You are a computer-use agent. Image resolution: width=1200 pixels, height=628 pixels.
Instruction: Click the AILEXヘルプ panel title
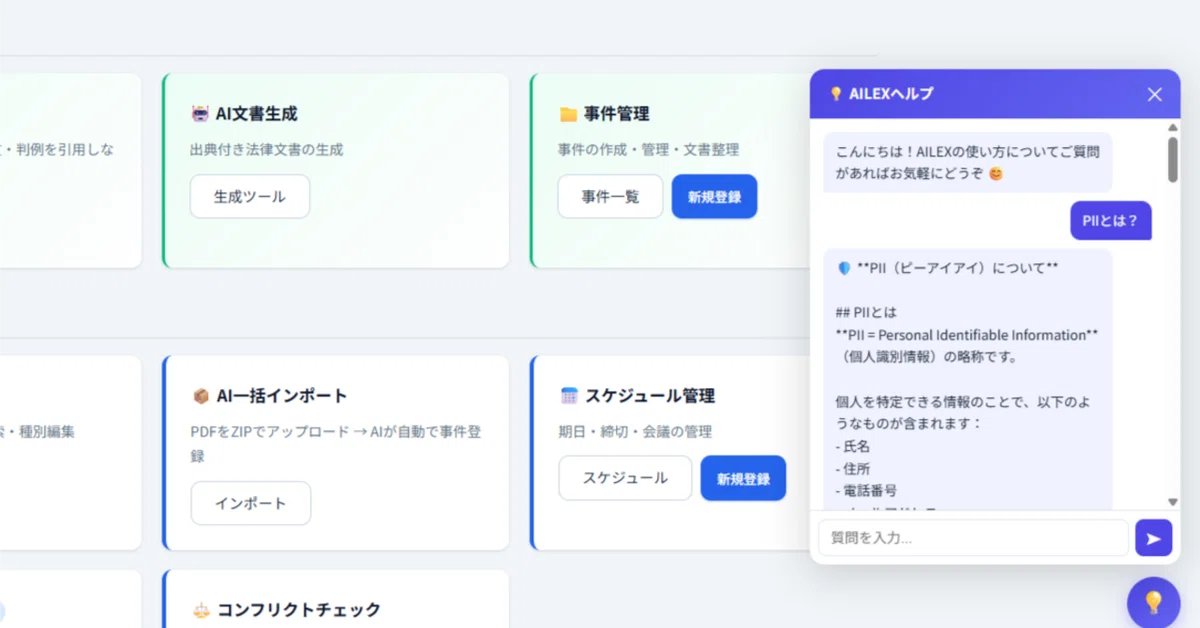tap(891, 94)
